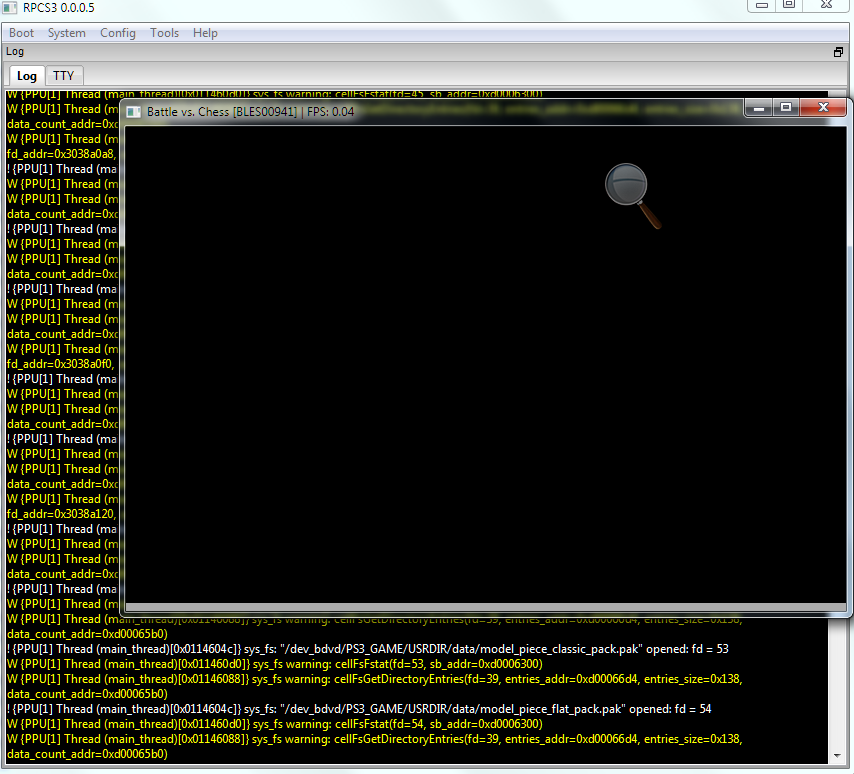Screen dimensions: 854x774
Task: Click the log scrollbar down arrow
Action: (x=838, y=755)
